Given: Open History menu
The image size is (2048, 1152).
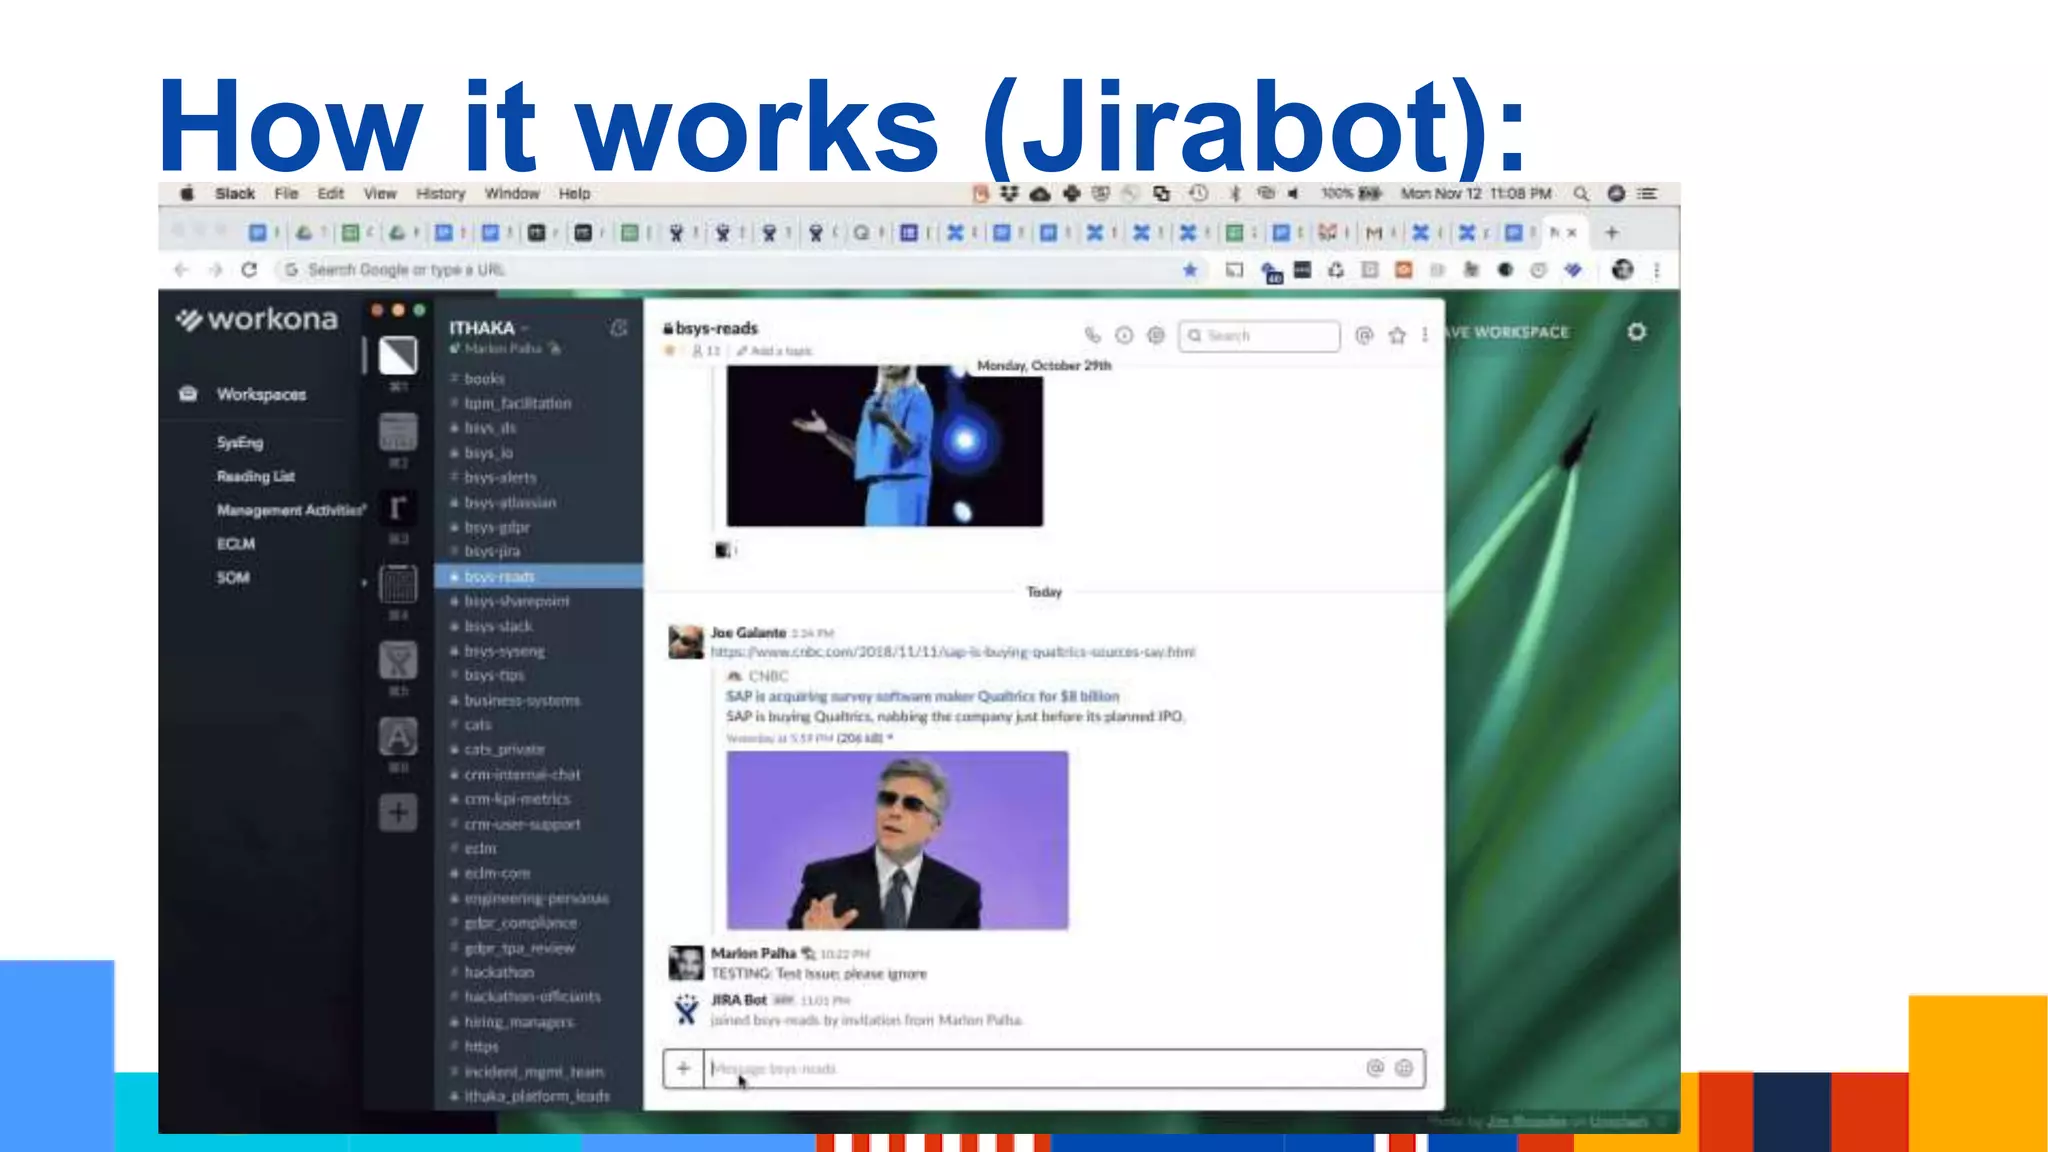Looking at the screenshot, I should [x=440, y=193].
